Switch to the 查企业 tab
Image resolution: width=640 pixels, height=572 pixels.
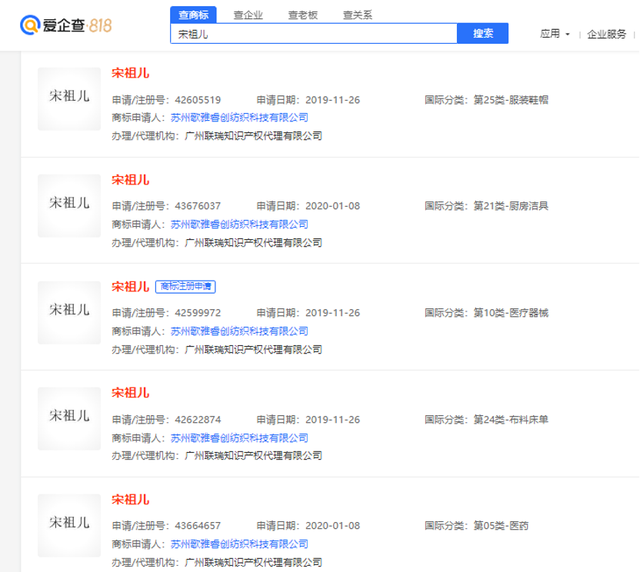coord(248,15)
